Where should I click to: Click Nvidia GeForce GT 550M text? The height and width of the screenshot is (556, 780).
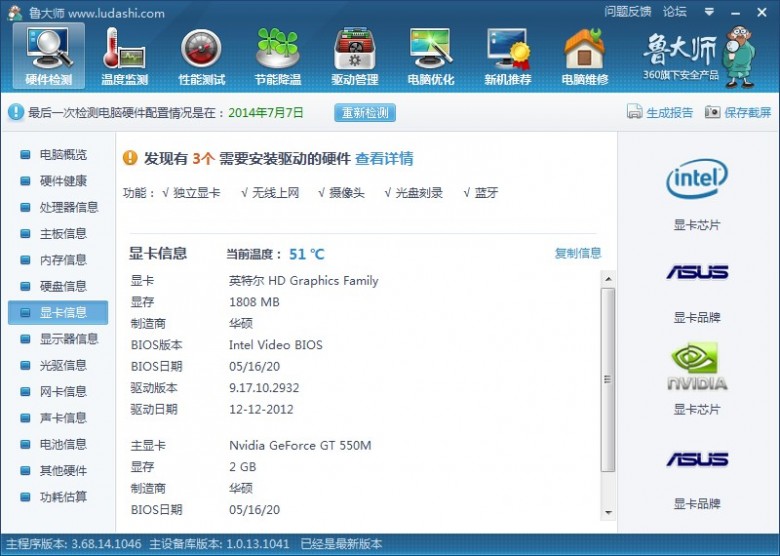[300, 445]
